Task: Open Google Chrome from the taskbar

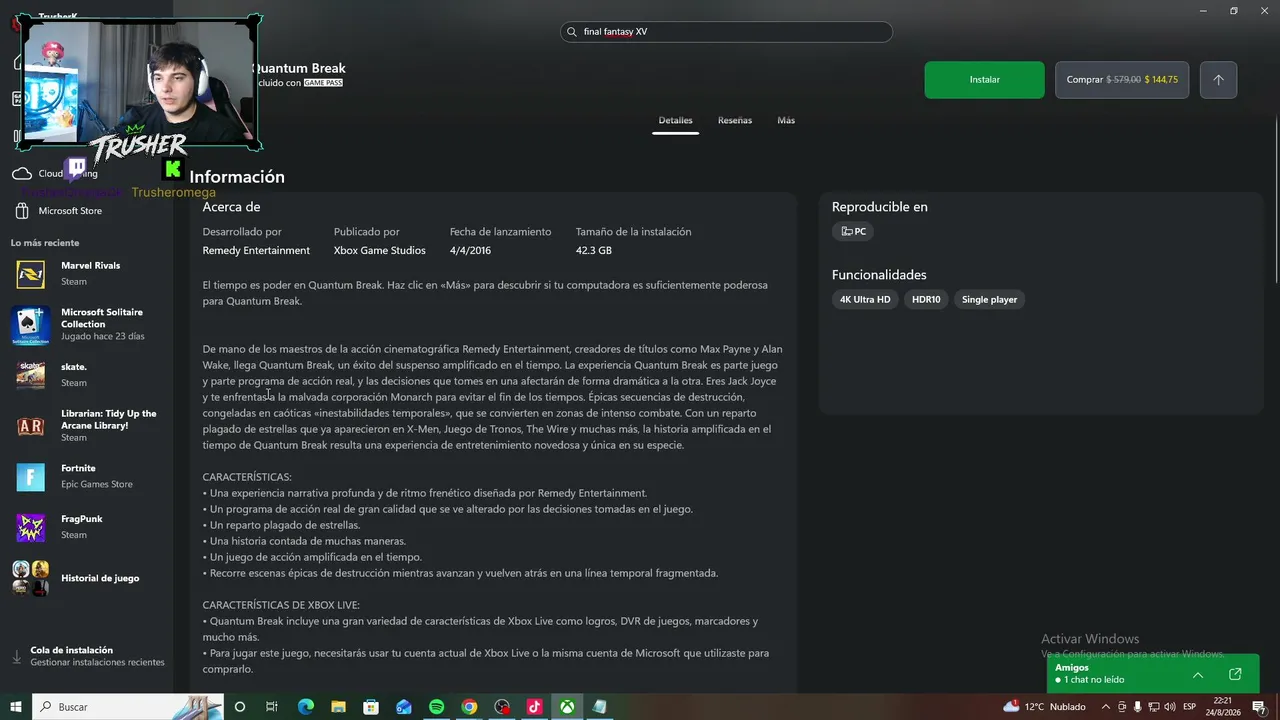Action: [x=469, y=707]
